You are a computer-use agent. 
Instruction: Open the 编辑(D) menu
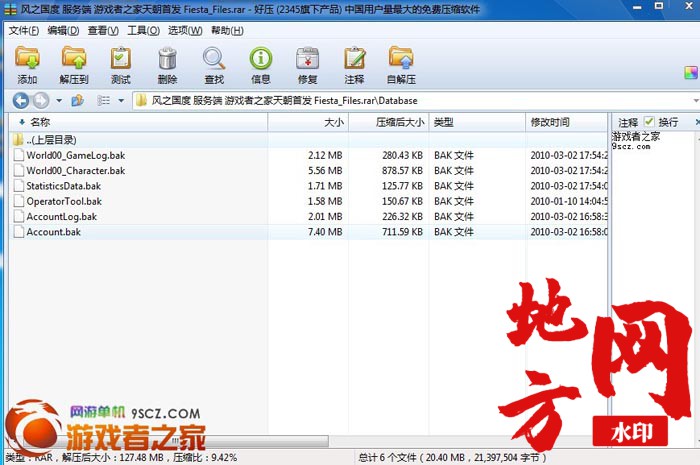(x=63, y=30)
